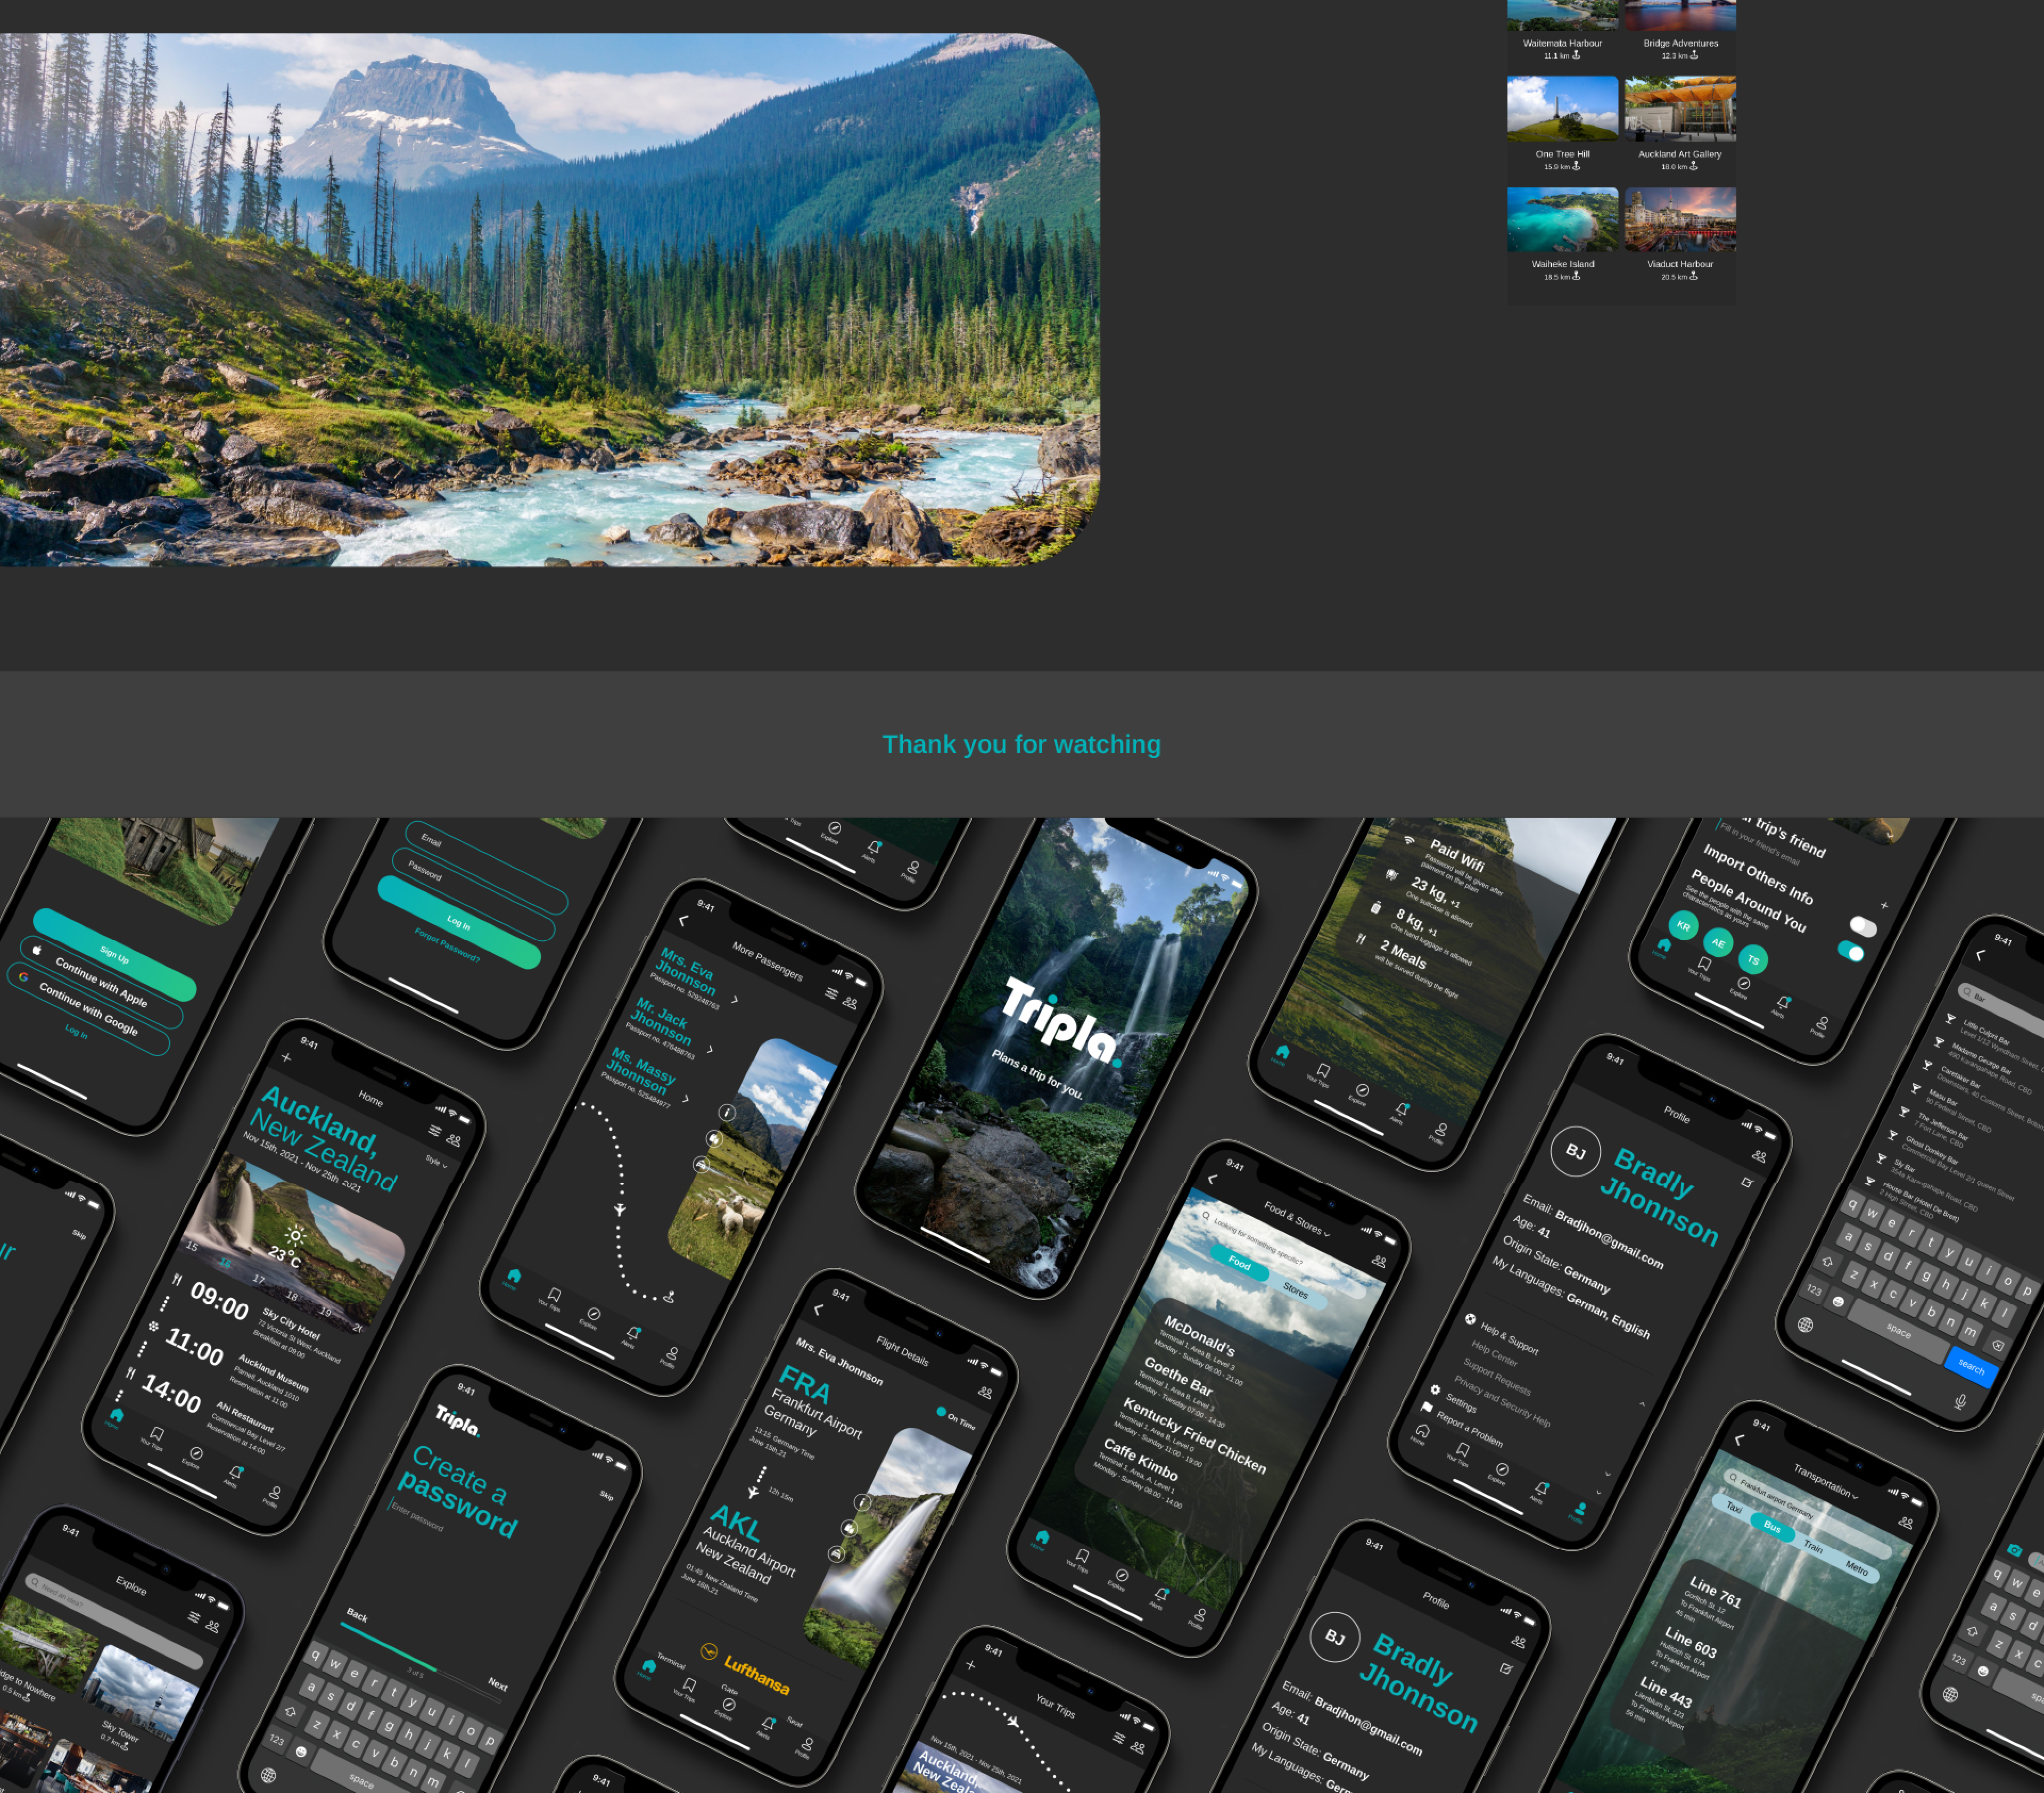
Task: Expand Ms. Massy Jhonnson passenger chevron
Action: 685,1098
